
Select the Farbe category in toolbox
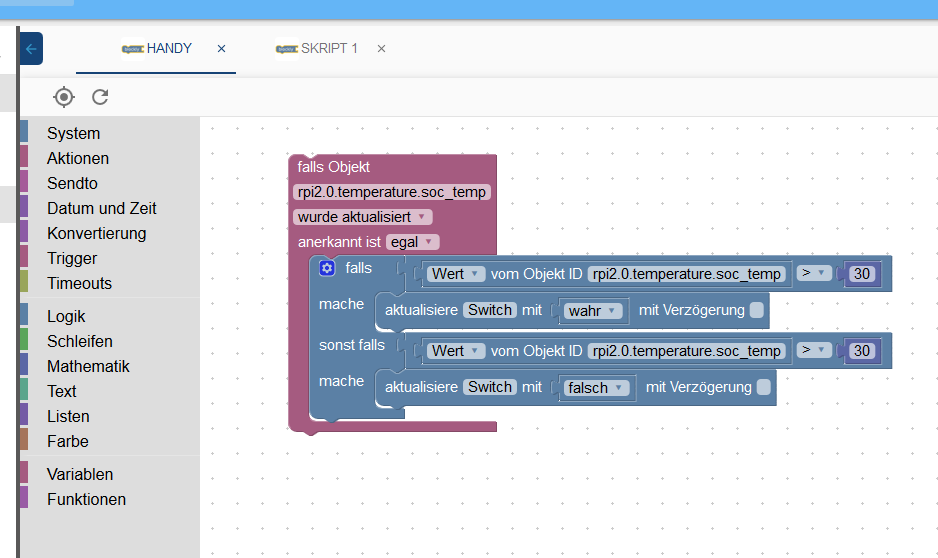(x=67, y=441)
